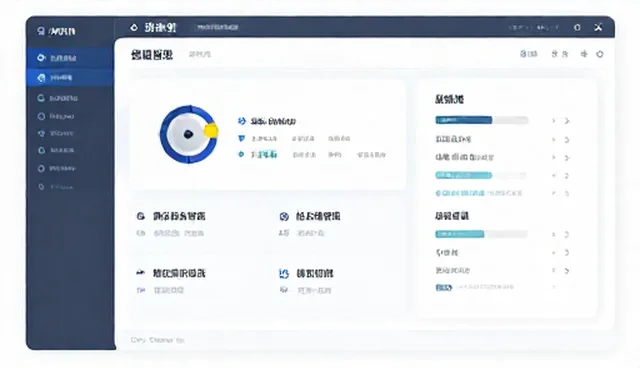Click the circle icon at page header's far right
Screen dimensions: 640x368
600,54
